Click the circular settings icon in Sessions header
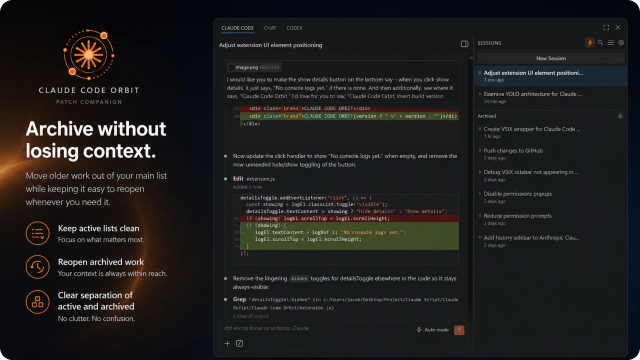640x360 pixels. click(621, 42)
